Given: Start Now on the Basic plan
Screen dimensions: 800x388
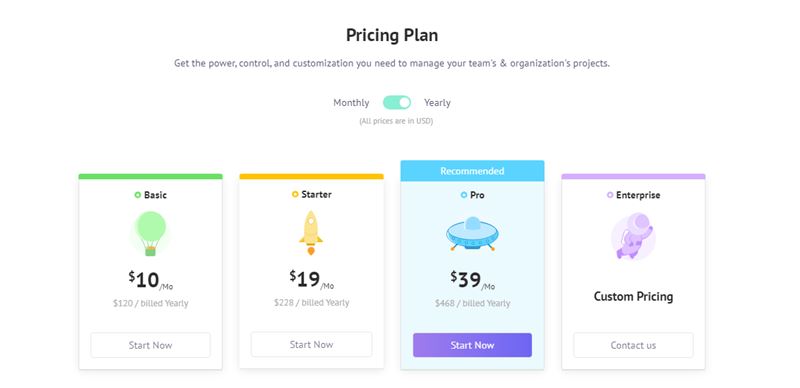Looking at the screenshot, I should [151, 345].
